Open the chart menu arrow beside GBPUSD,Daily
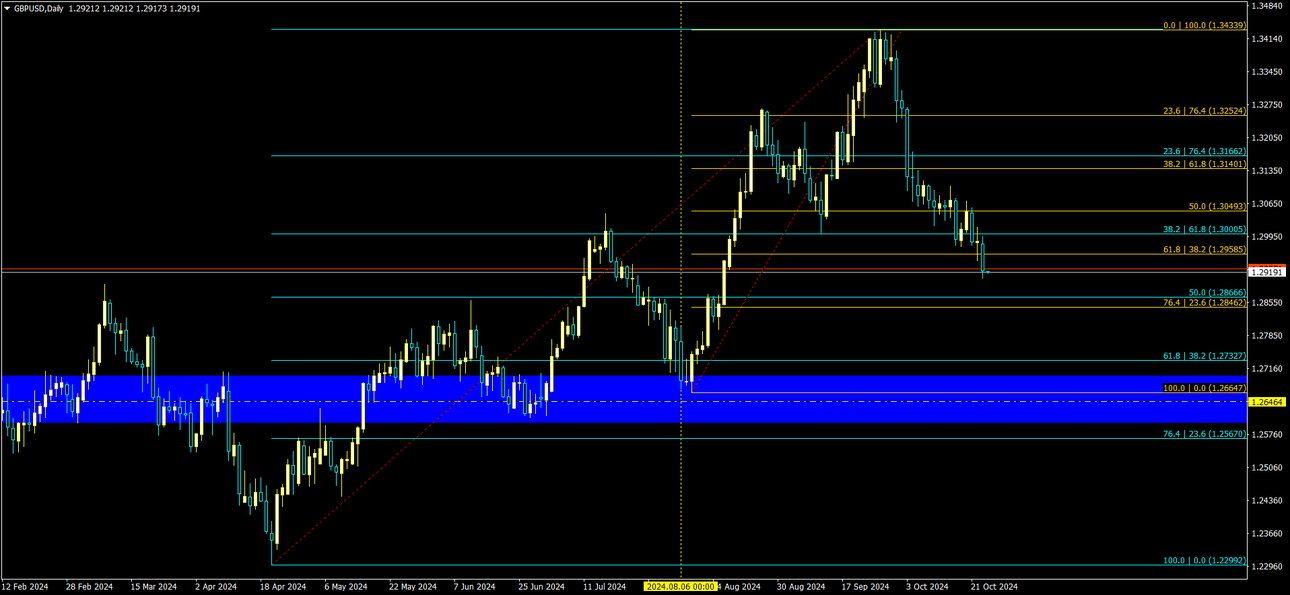This screenshot has width=1290, height=595. coord(7,8)
